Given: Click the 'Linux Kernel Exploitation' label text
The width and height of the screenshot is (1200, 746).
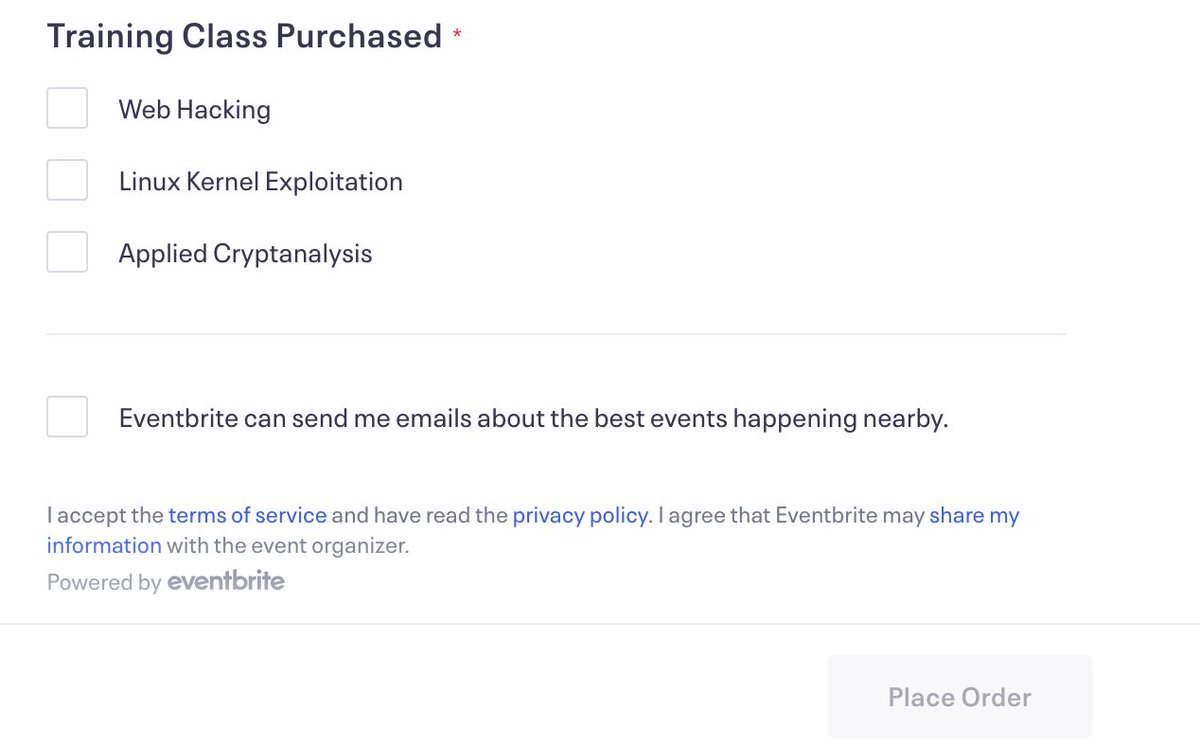Looking at the screenshot, I should tap(260, 181).
